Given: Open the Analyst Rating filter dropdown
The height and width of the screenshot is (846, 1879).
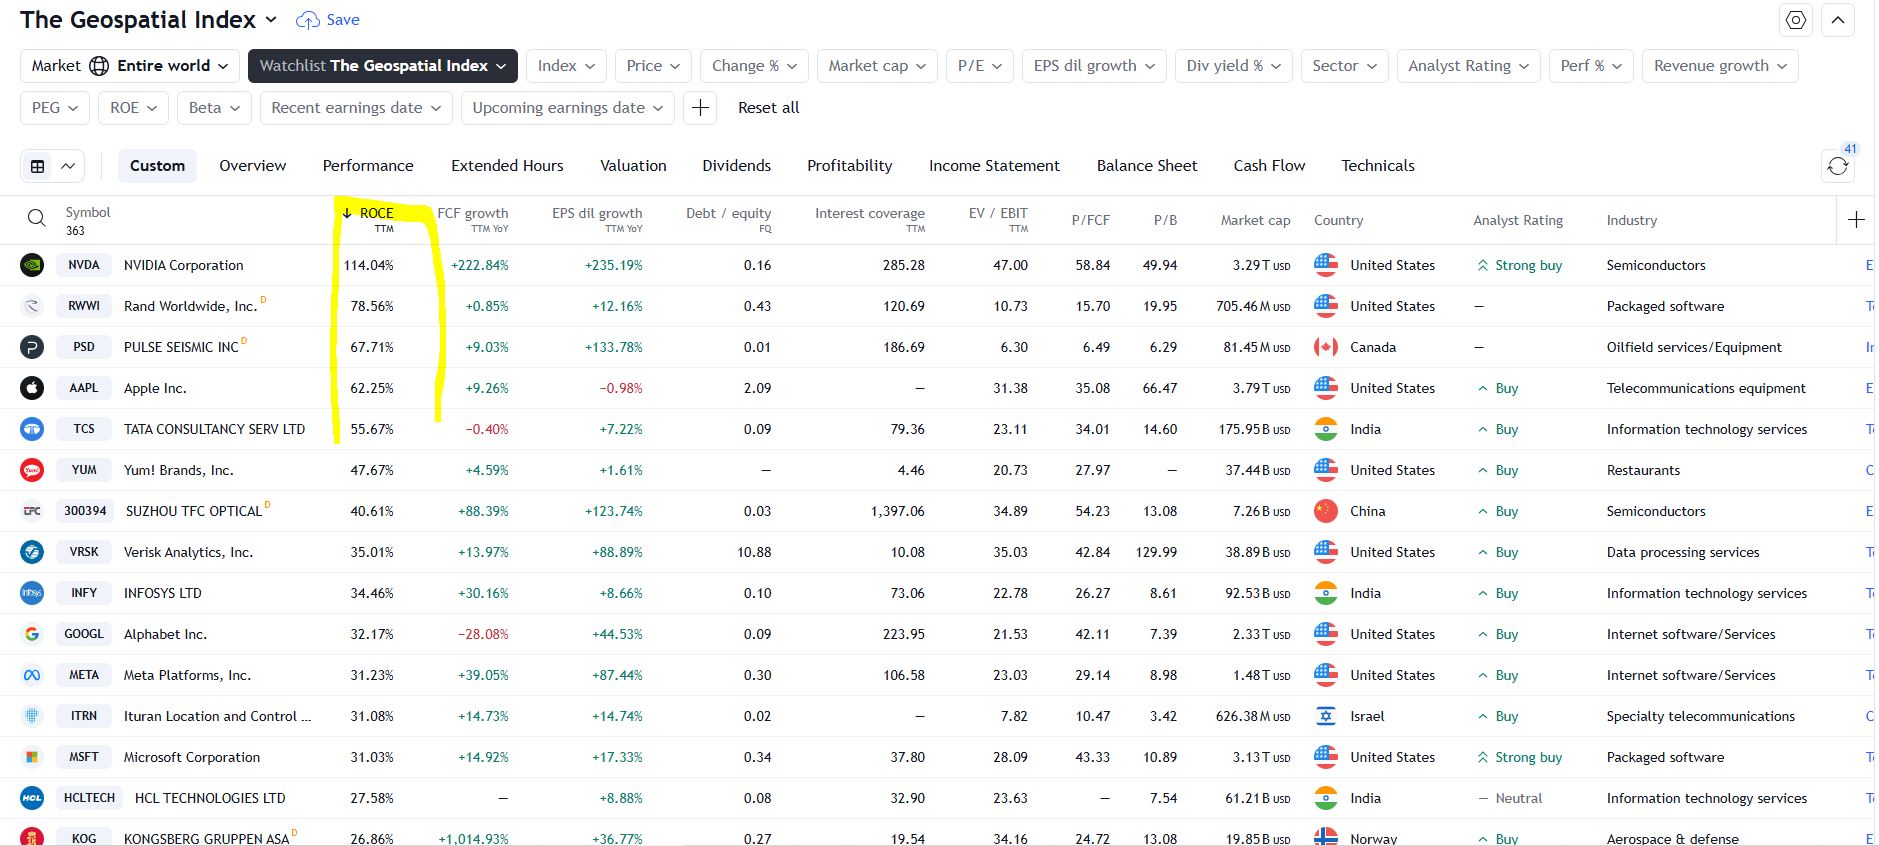Looking at the screenshot, I should click(1468, 66).
